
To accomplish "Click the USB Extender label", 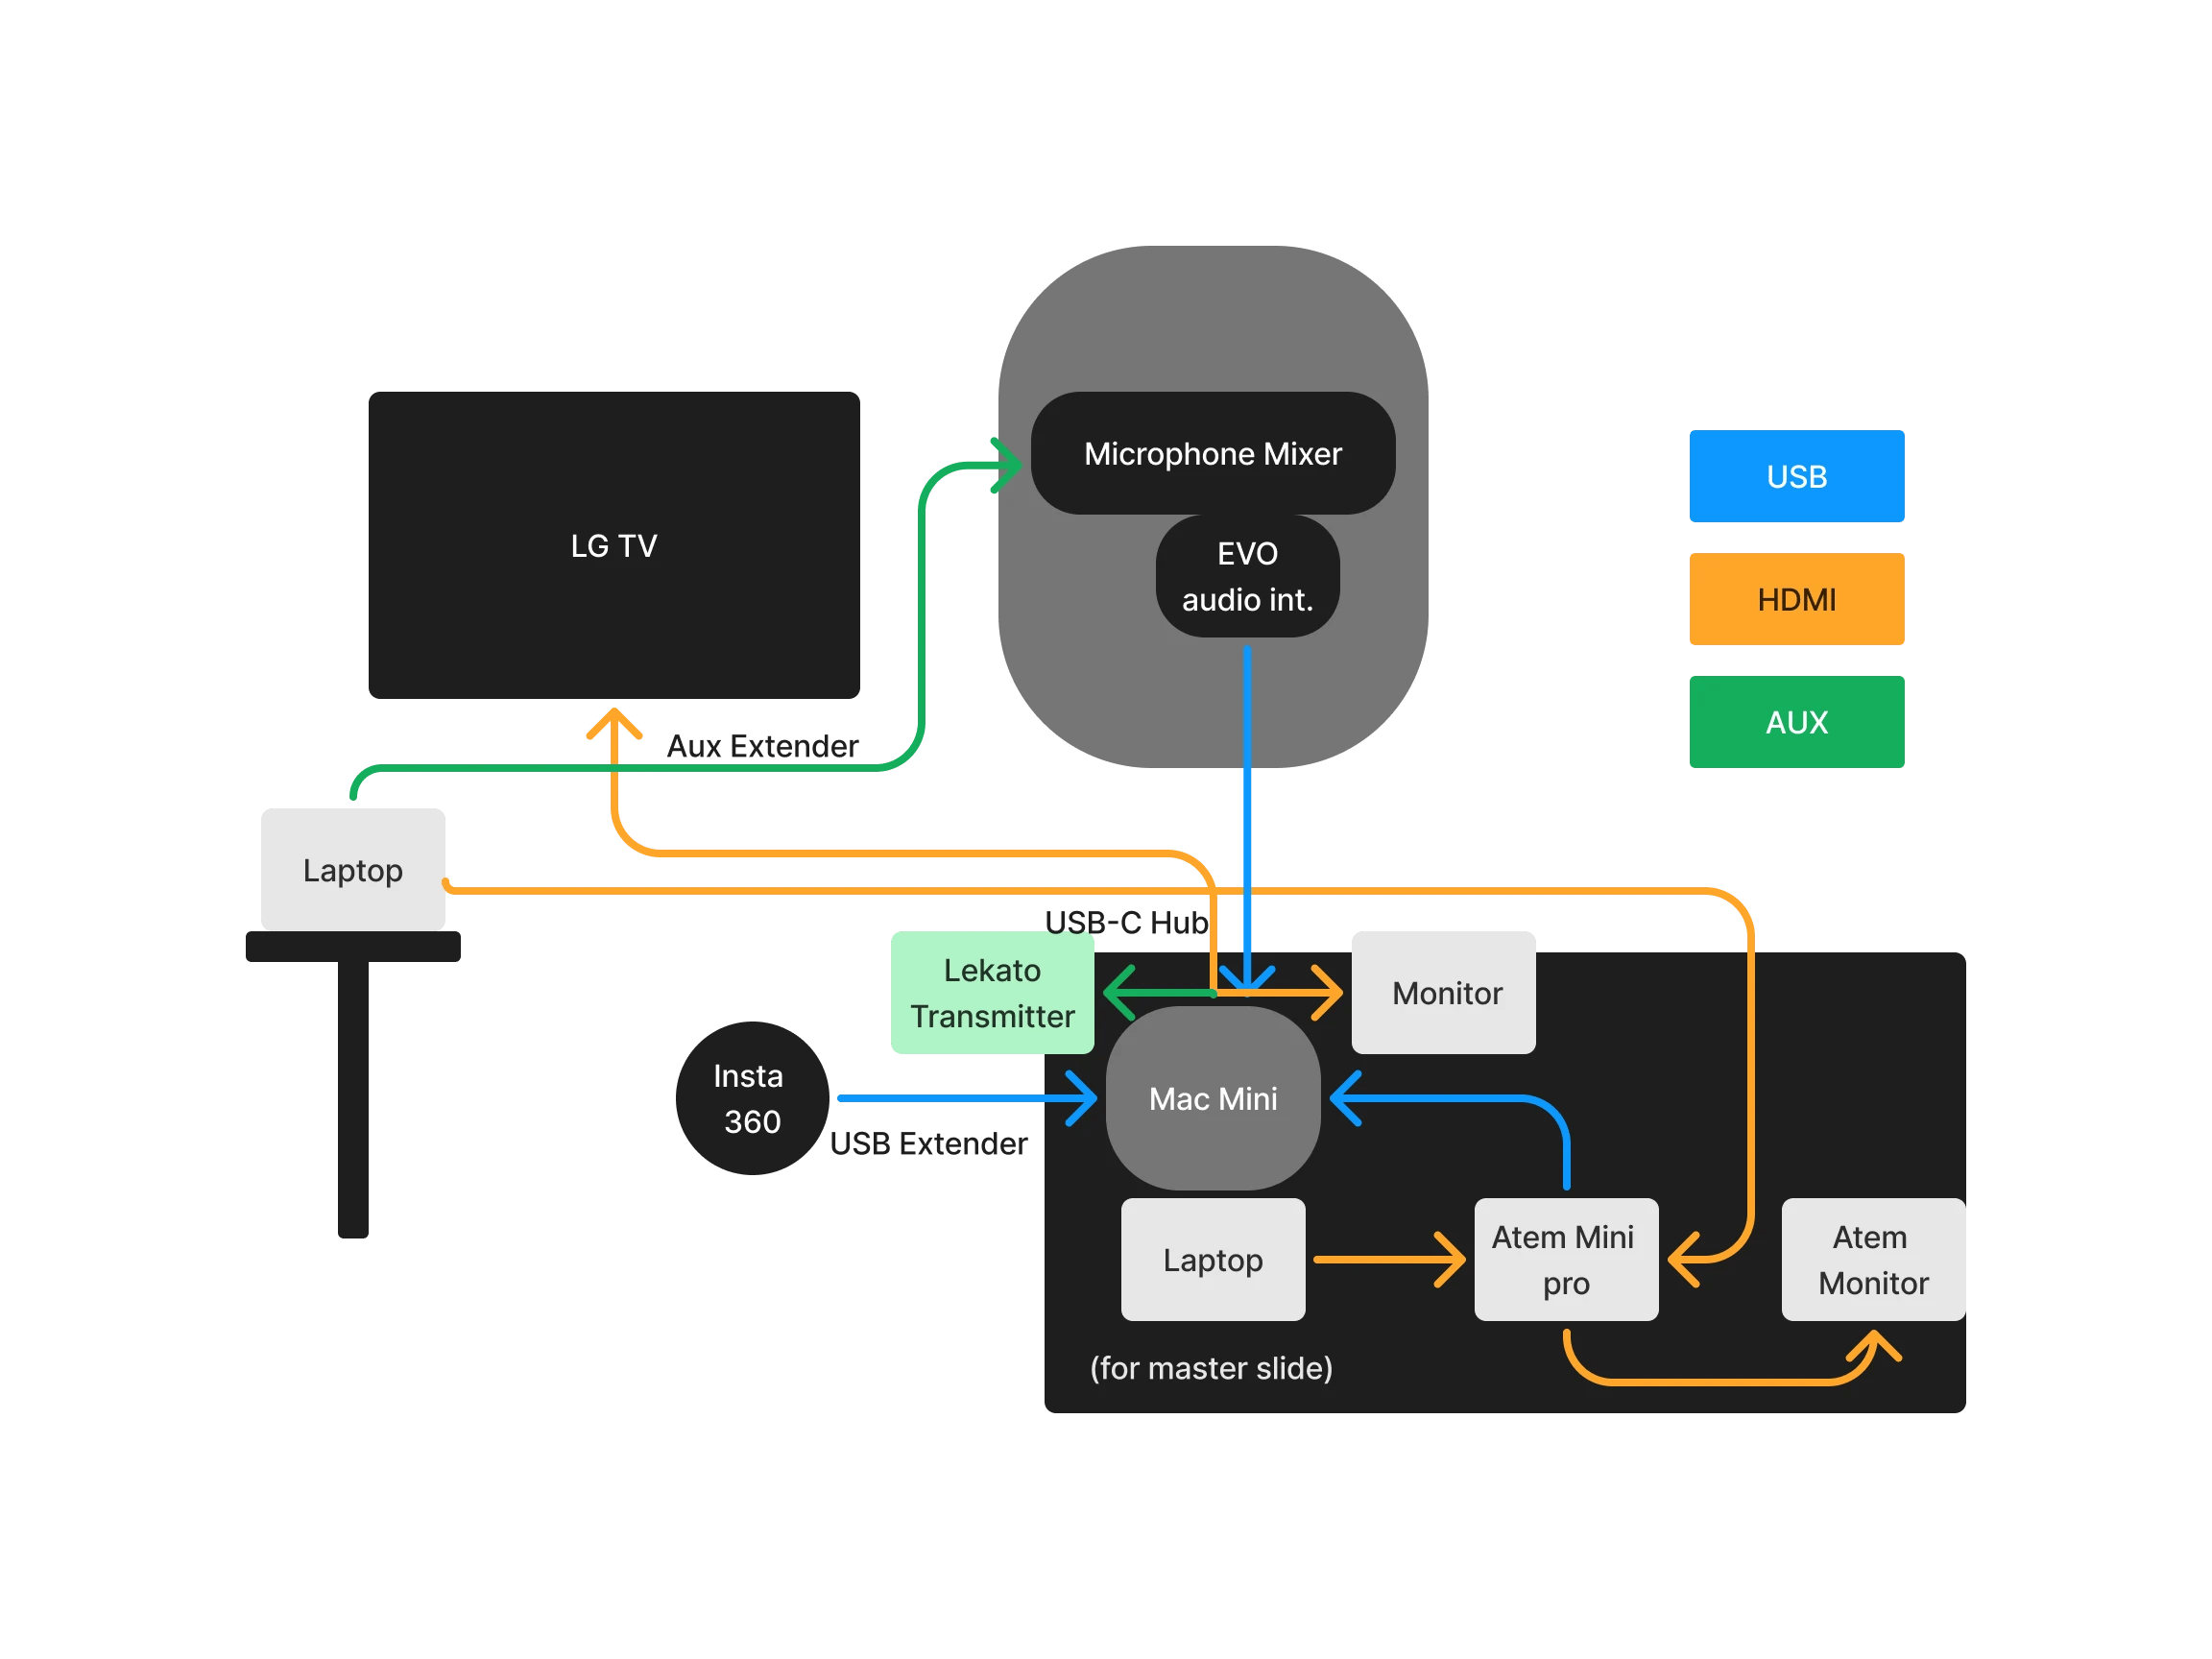I will point(928,1143).
